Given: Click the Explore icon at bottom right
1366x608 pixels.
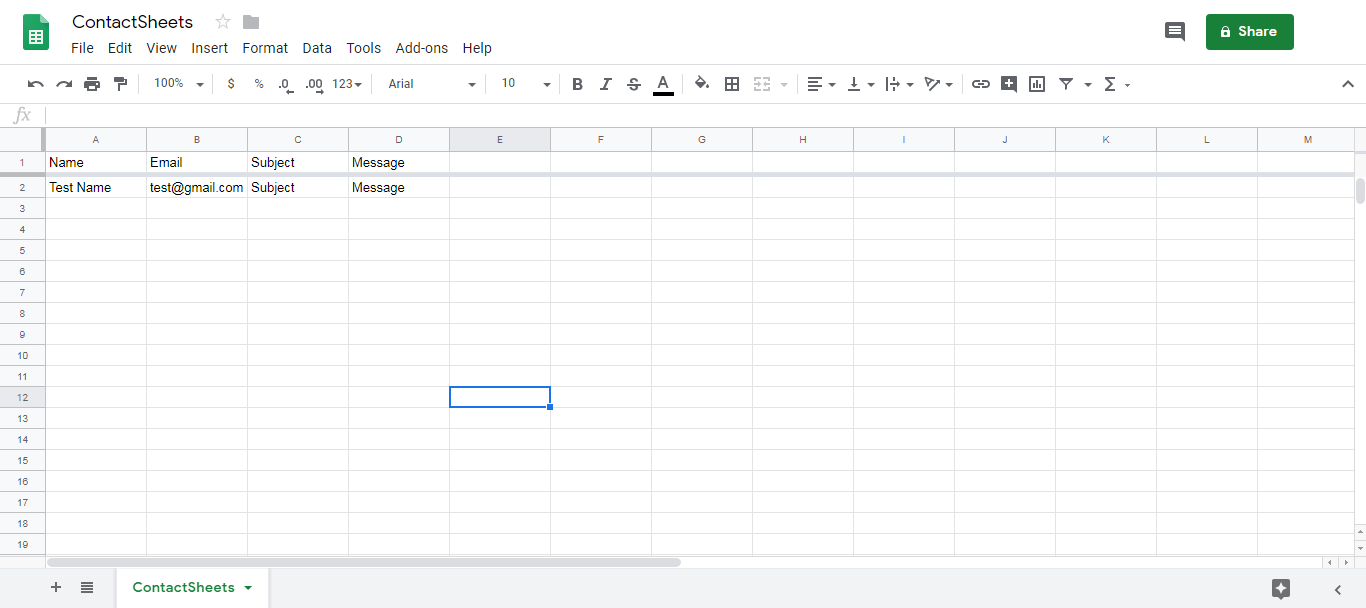Looking at the screenshot, I should pyautogui.click(x=1281, y=589).
